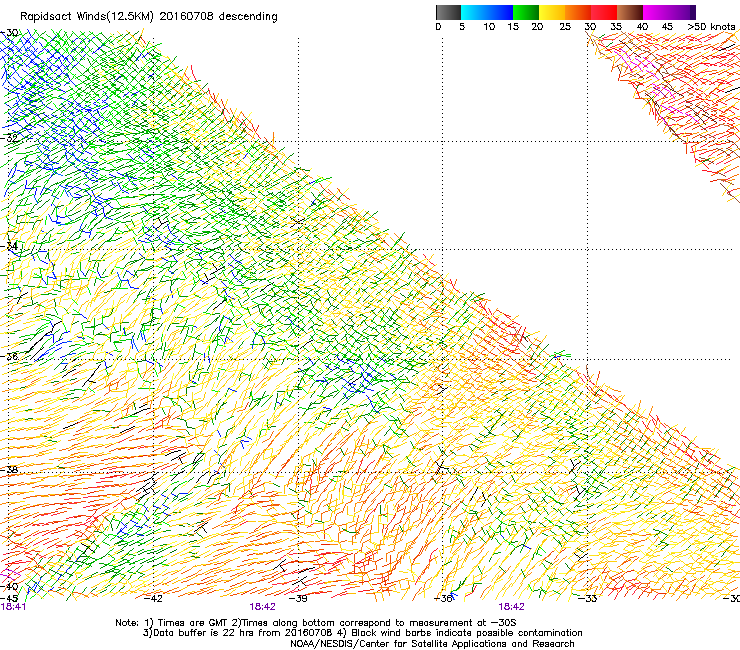Click the -39 longitude axis label
The width and height of the screenshot is (740, 650).
coord(298,598)
